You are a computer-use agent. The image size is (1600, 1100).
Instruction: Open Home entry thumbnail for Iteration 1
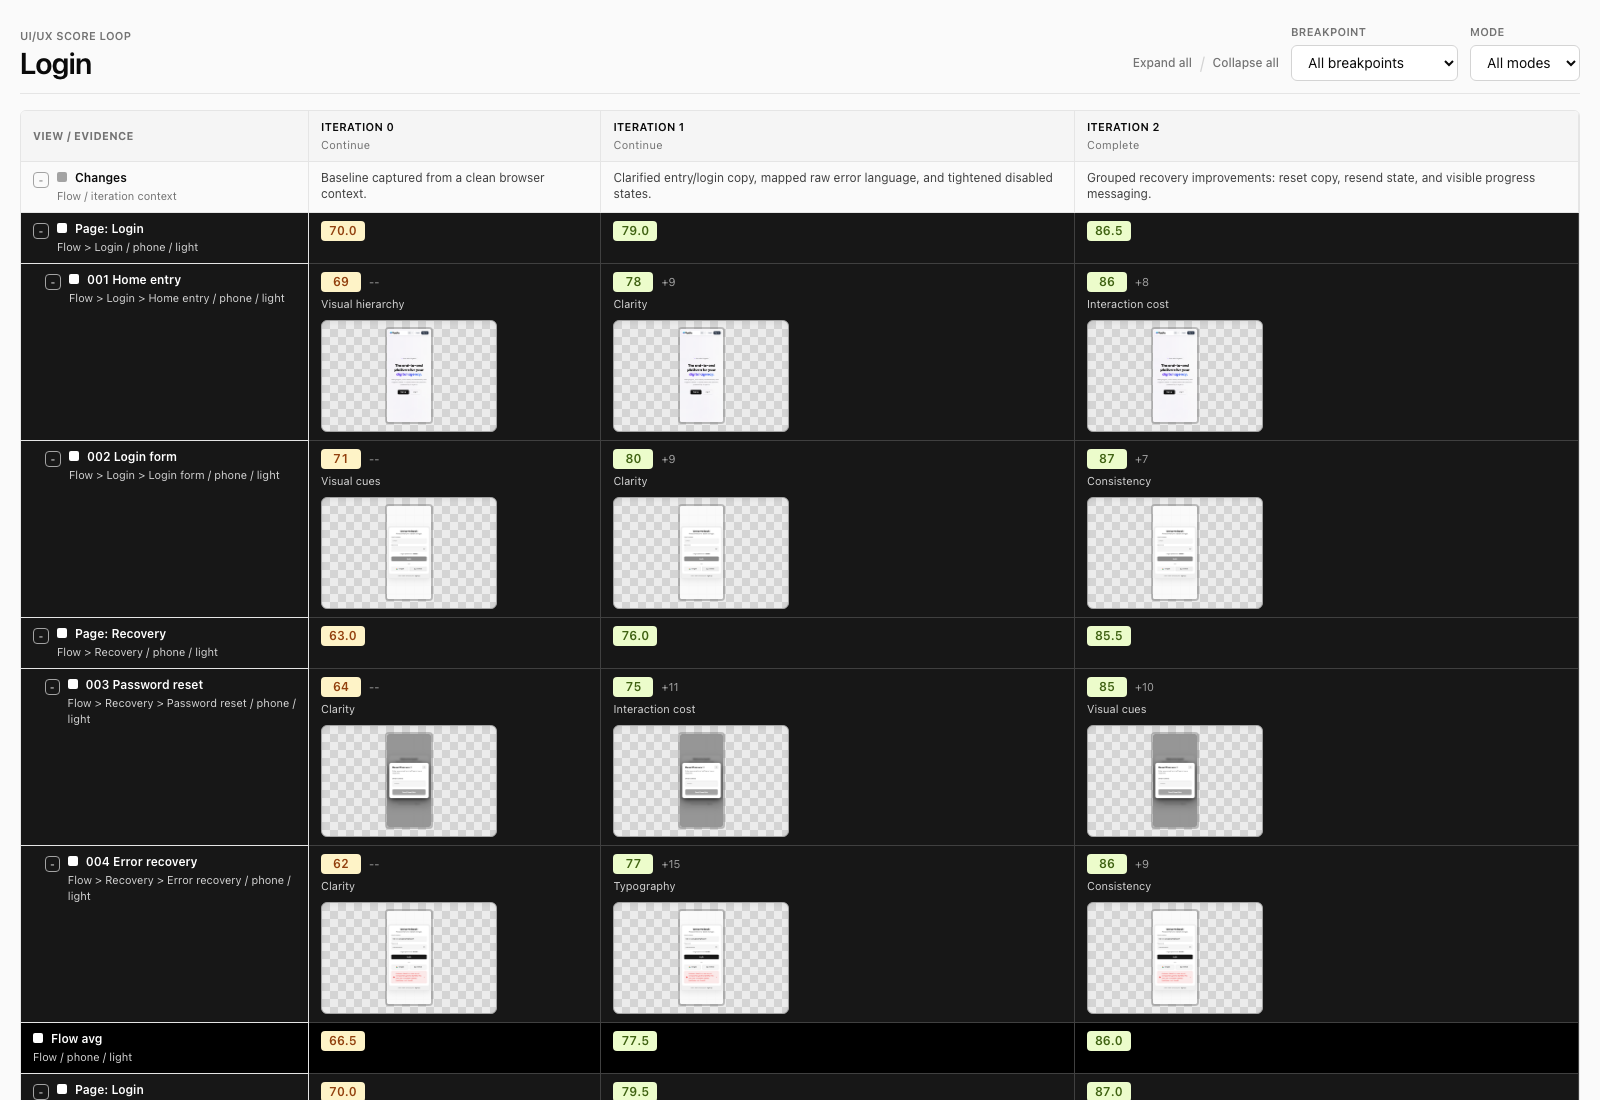pyautogui.click(x=701, y=376)
